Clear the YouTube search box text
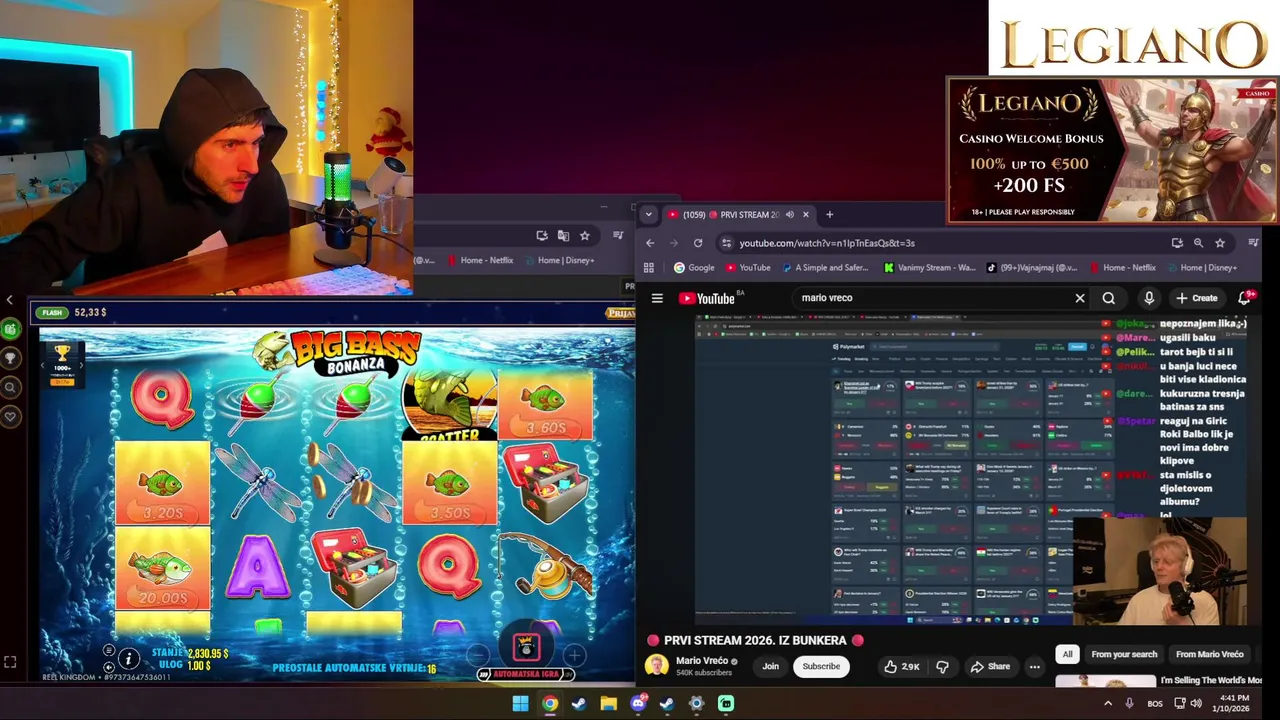This screenshot has height=720, width=1280. click(x=1080, y=298)
